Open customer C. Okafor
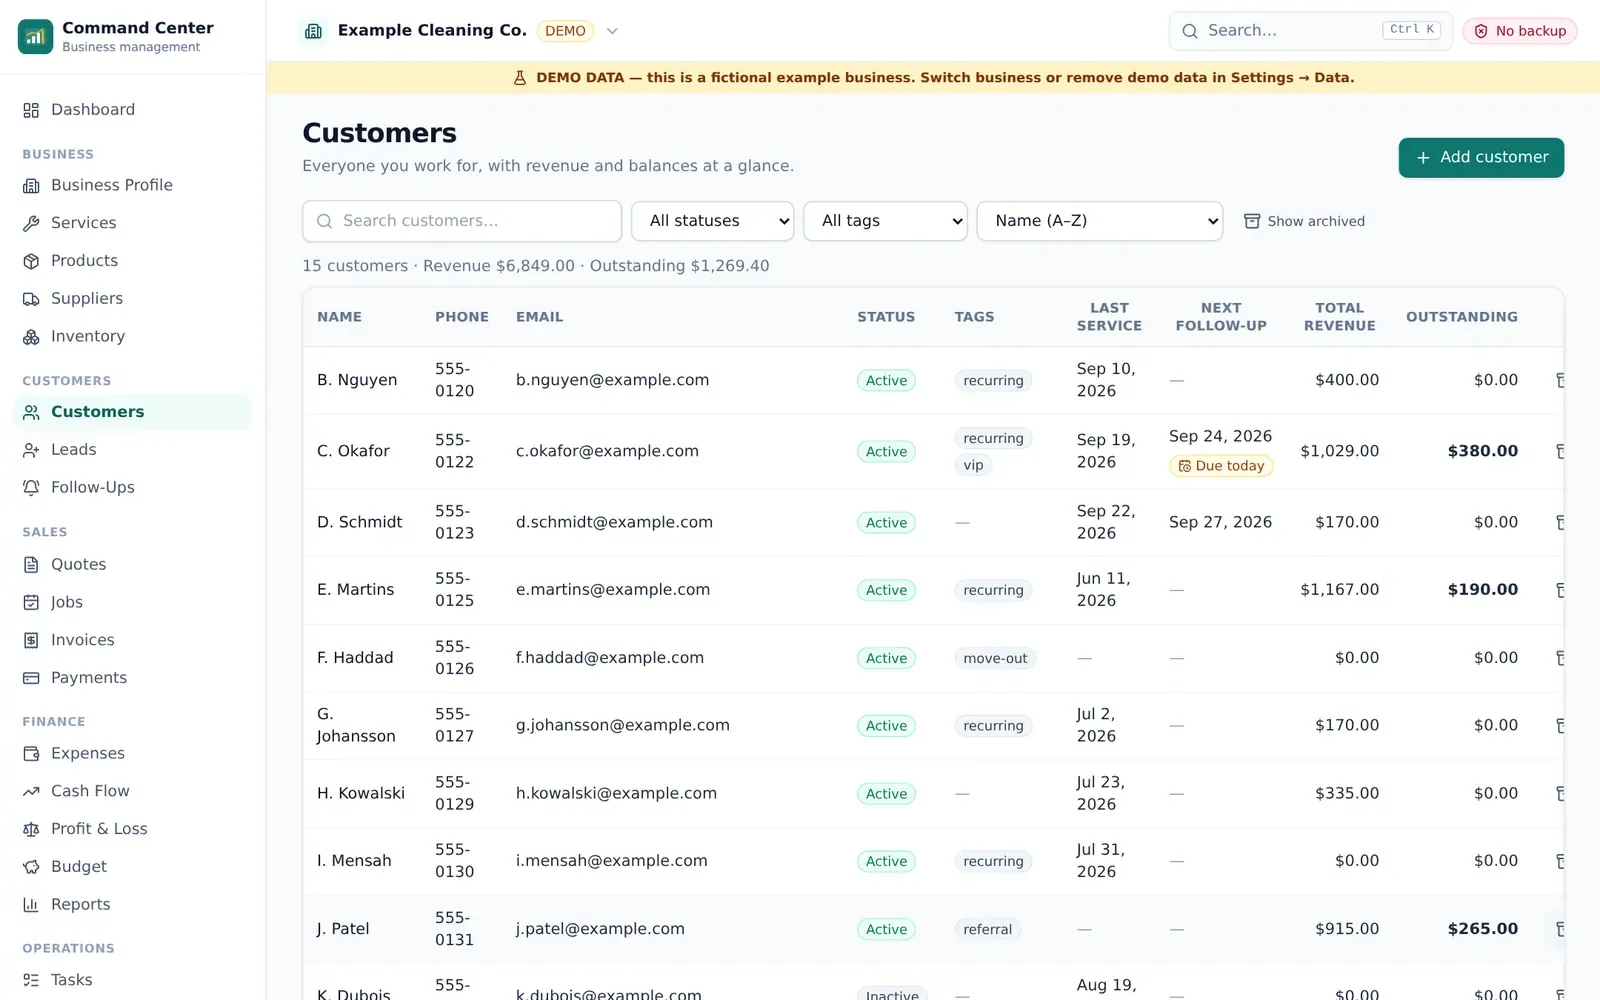Viewport: 1600px width, 1000px height. point(353,451)
